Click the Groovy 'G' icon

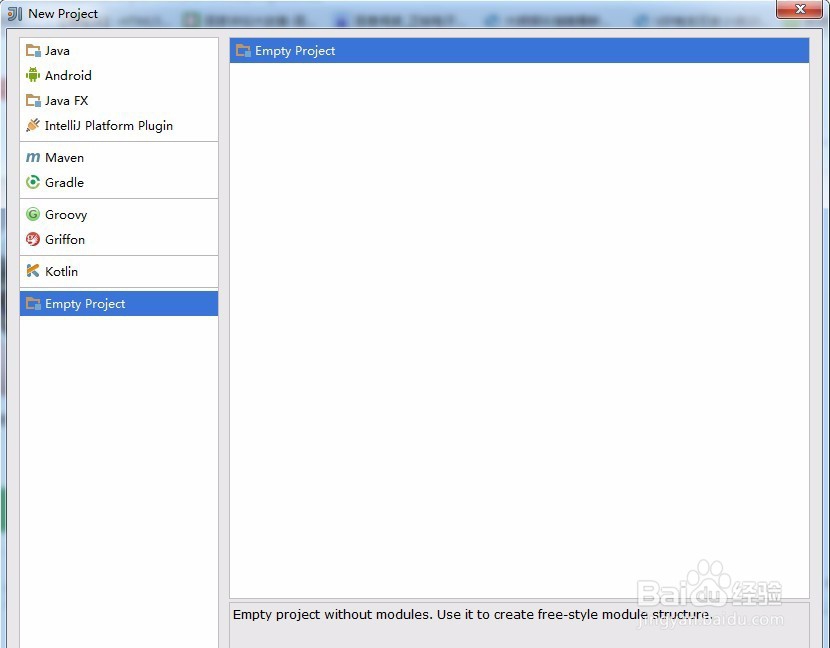pyautogui.click(x=33, y=214)
